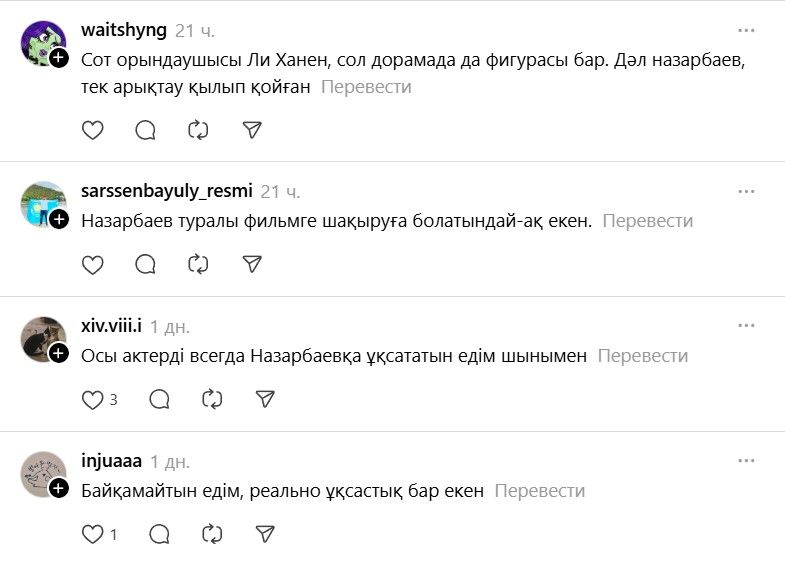Open sarssenbayuly_resmi's profile via username
Viewport: 785px width, 566px height.
166,191
